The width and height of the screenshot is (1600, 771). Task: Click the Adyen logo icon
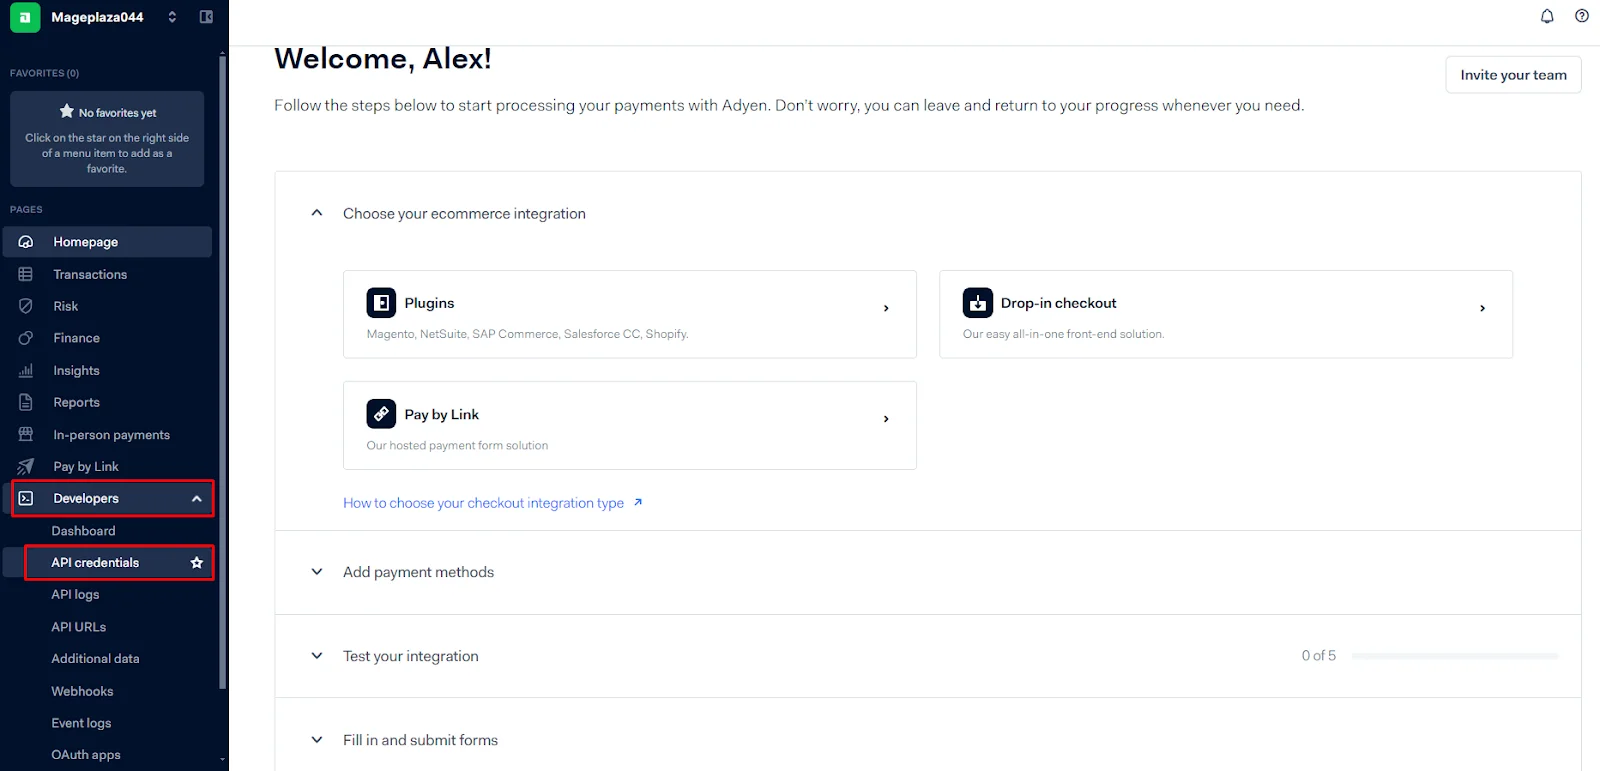tap(25, 17)
